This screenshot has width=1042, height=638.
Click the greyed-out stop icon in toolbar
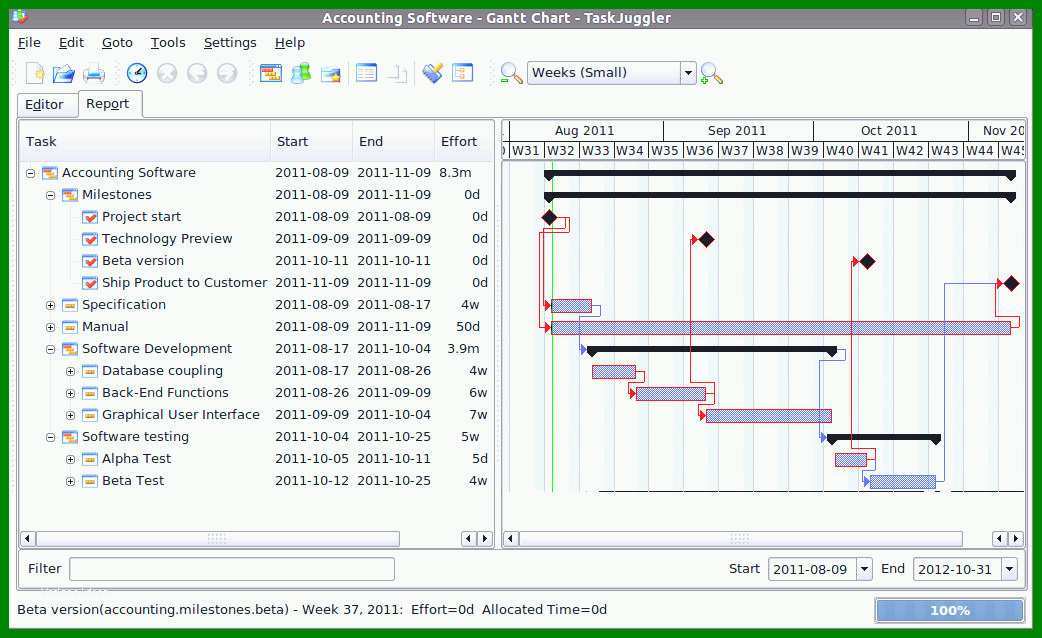click(x=167, y=73)
